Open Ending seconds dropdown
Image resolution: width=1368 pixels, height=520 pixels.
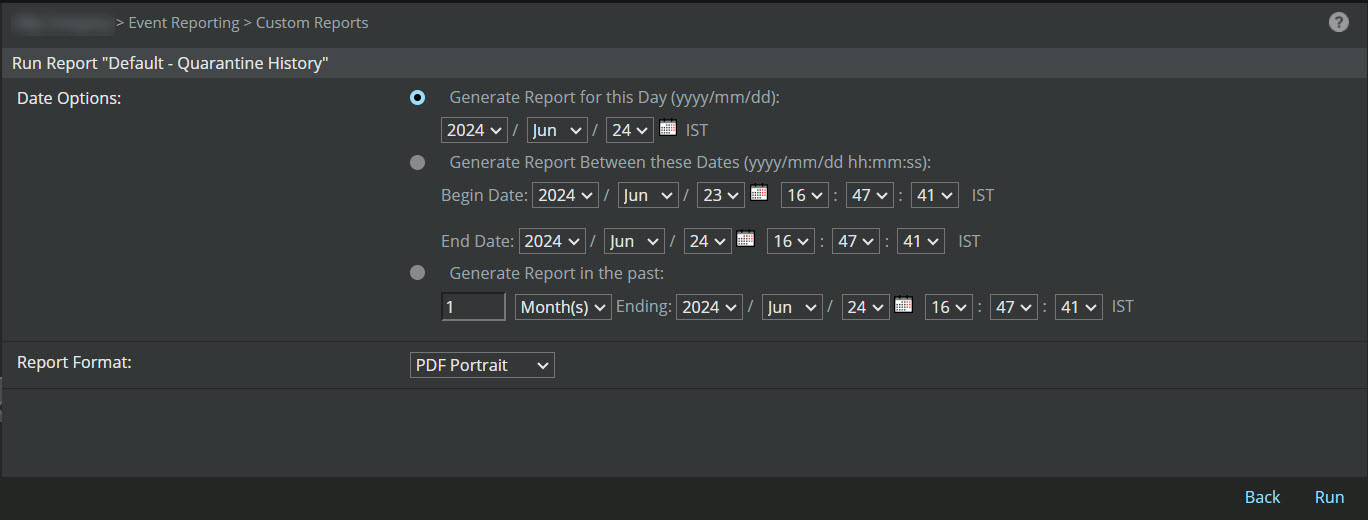point(1078,307)
